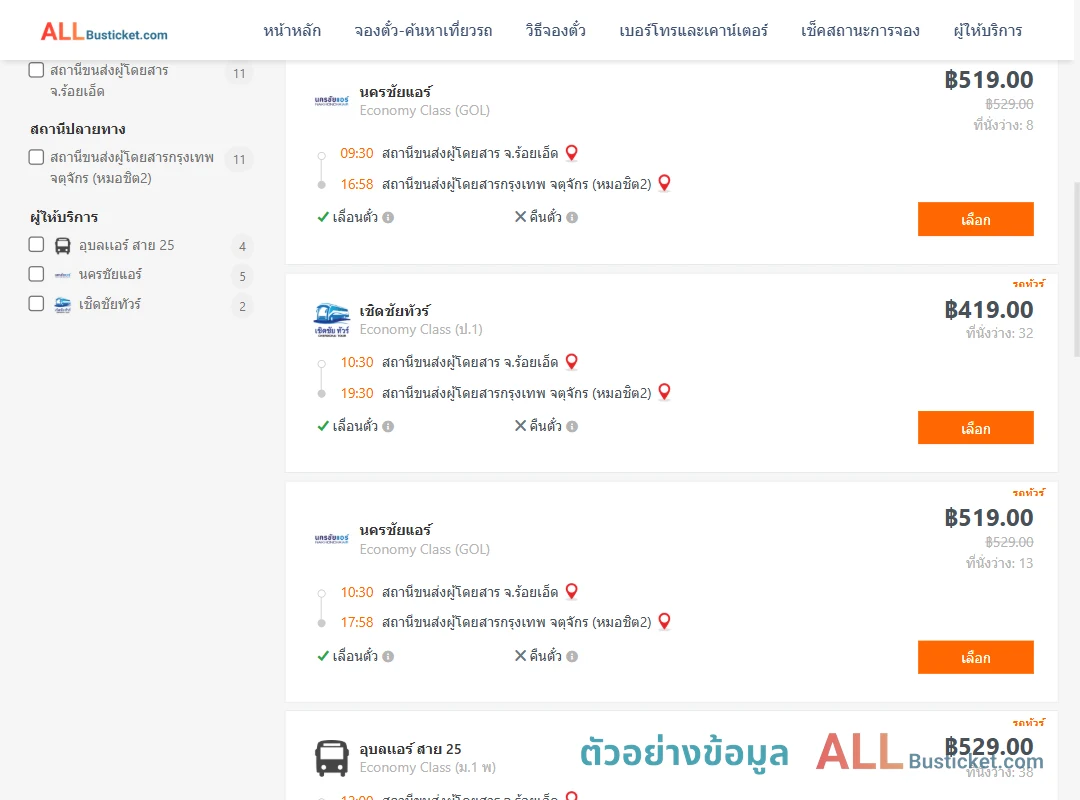This screenshot has width=1080, height=800.
Task: Open คืนตั๋ว info icon on 17:58 trip
Action: (x=572, y=657)
